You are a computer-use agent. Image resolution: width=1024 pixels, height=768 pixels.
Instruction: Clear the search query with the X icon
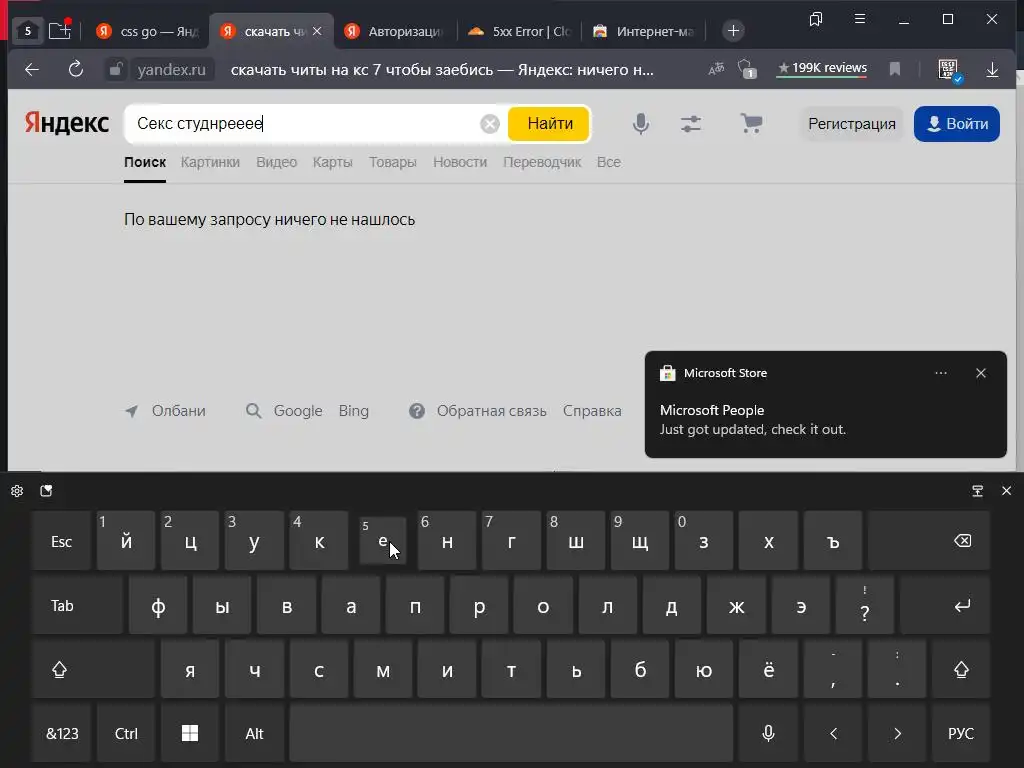(490, 123)
